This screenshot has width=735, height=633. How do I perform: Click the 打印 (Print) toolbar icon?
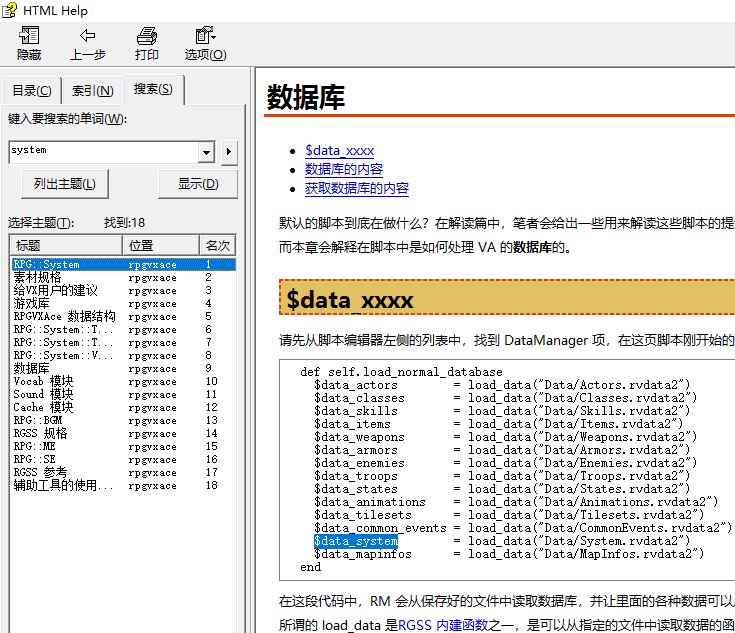click(147, 44)
